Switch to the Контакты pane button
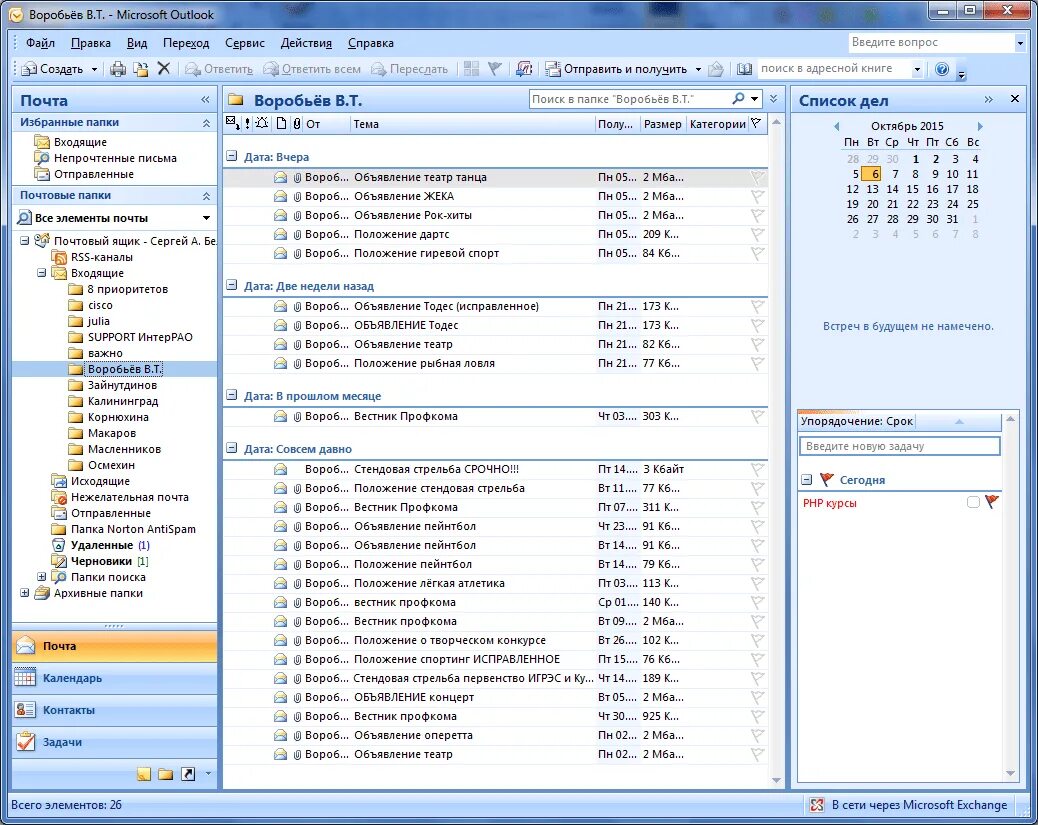1038x825 pixels. tap(115, 710)
